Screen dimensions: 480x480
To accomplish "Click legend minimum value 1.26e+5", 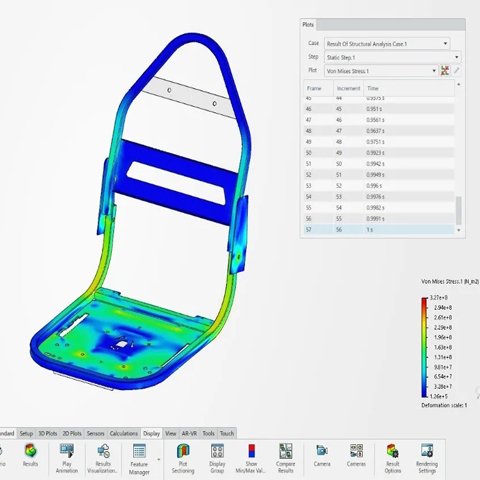I will (439, 396).
